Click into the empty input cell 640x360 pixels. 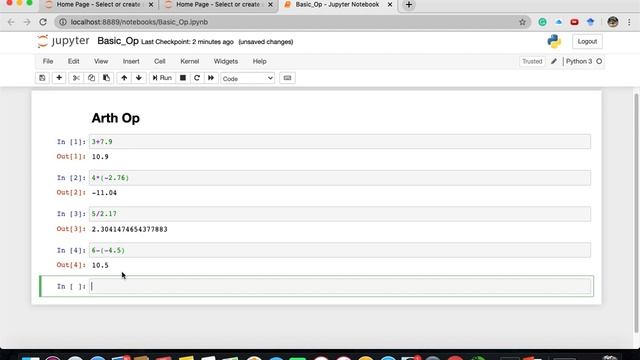340,286
